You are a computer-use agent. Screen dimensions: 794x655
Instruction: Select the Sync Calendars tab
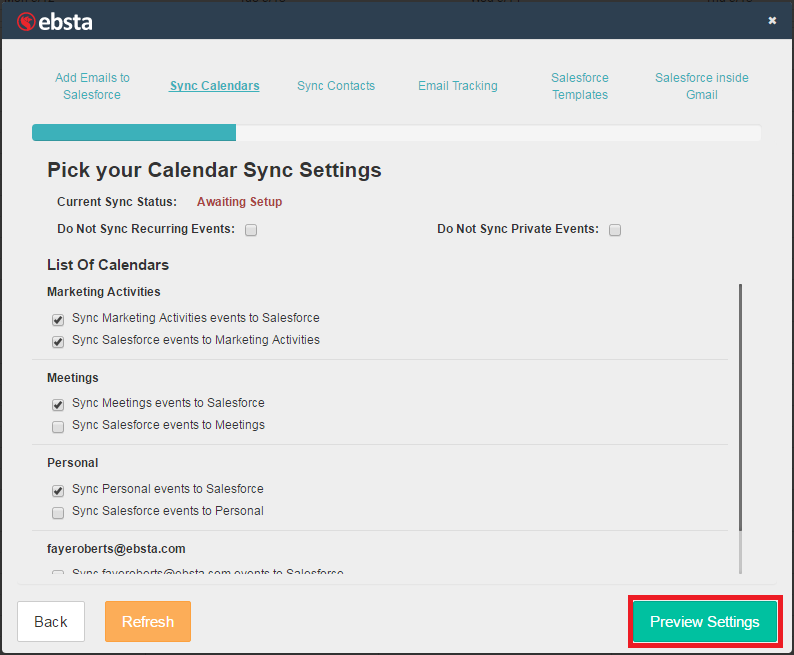(x=214, y=86)
